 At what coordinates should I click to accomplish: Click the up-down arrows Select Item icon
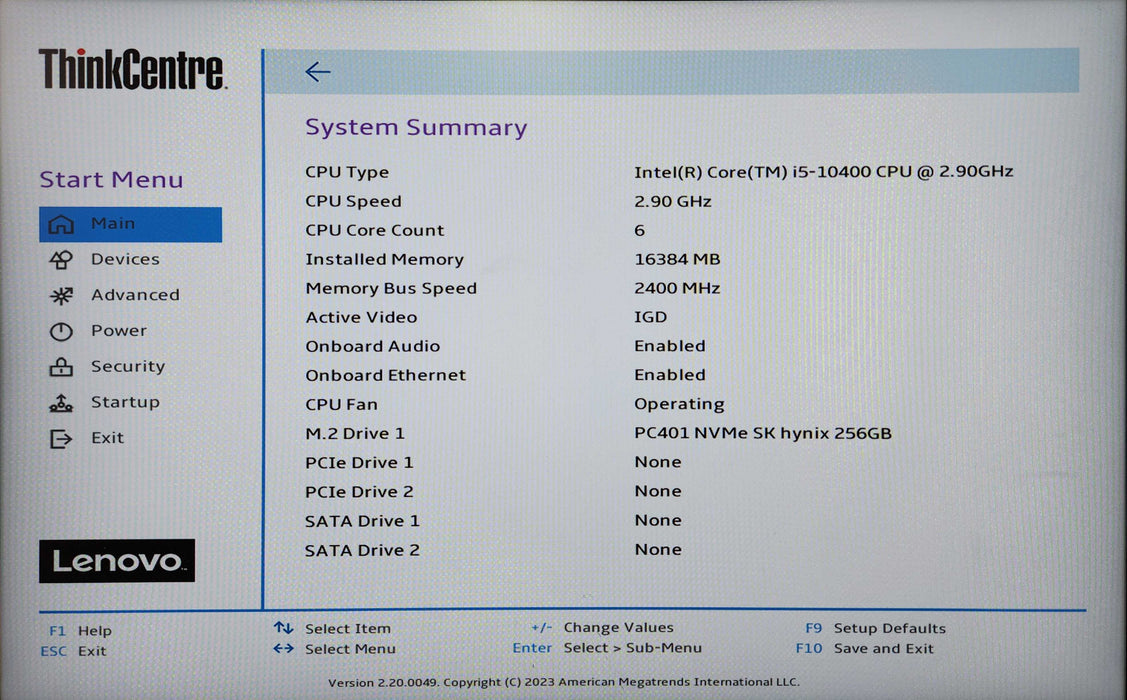[283, 627]
